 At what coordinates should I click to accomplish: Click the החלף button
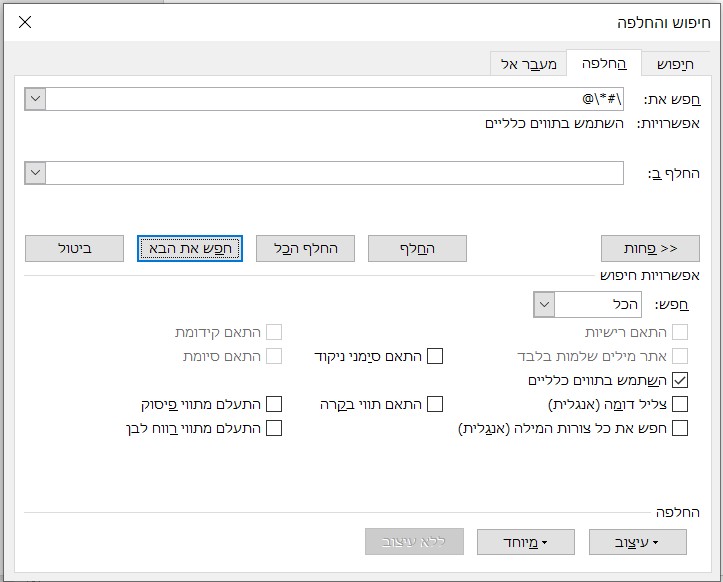pyautogui.click(x=417, y=248)
